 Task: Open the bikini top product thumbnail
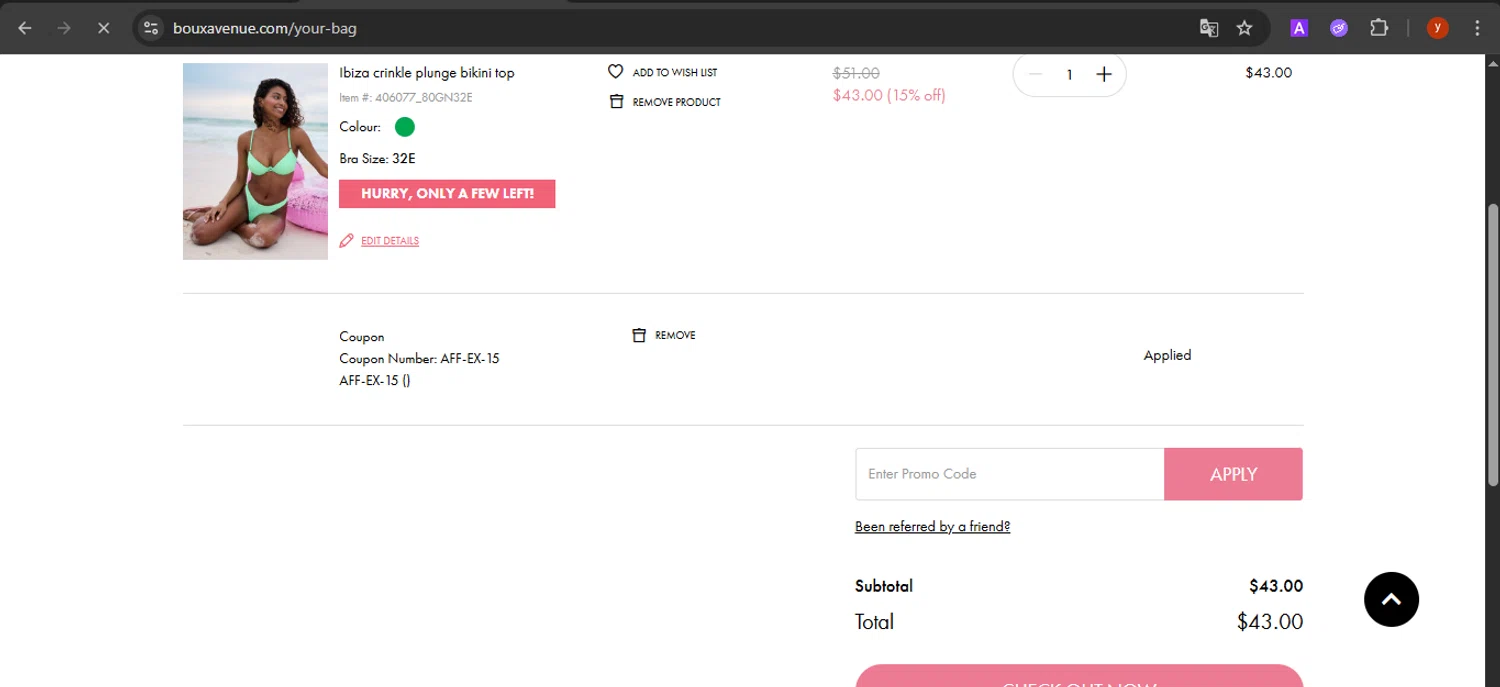(x=255, y=161)
